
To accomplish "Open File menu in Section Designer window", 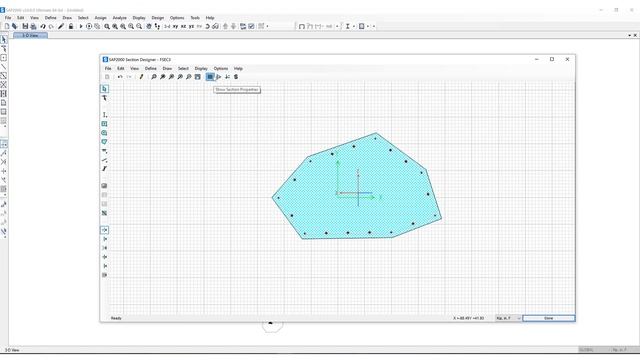I will pos(108,69).
